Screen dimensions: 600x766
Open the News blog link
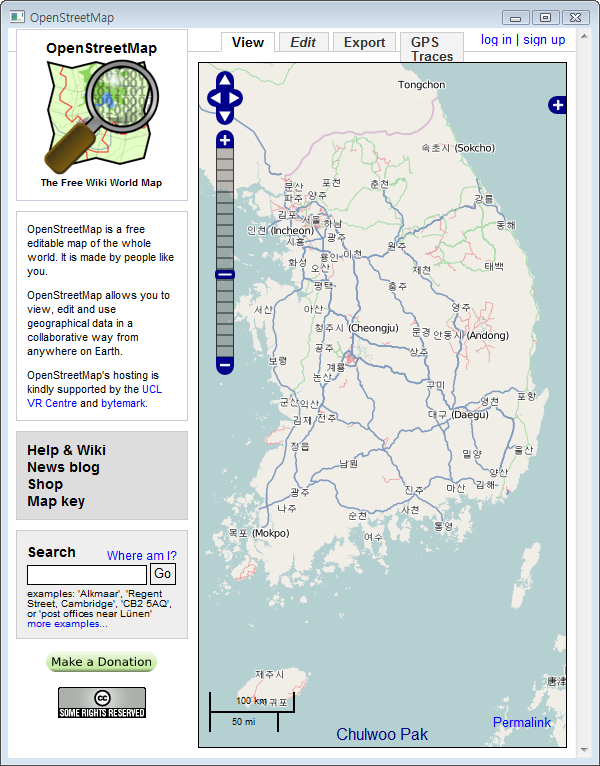click(x=64, y=467)
